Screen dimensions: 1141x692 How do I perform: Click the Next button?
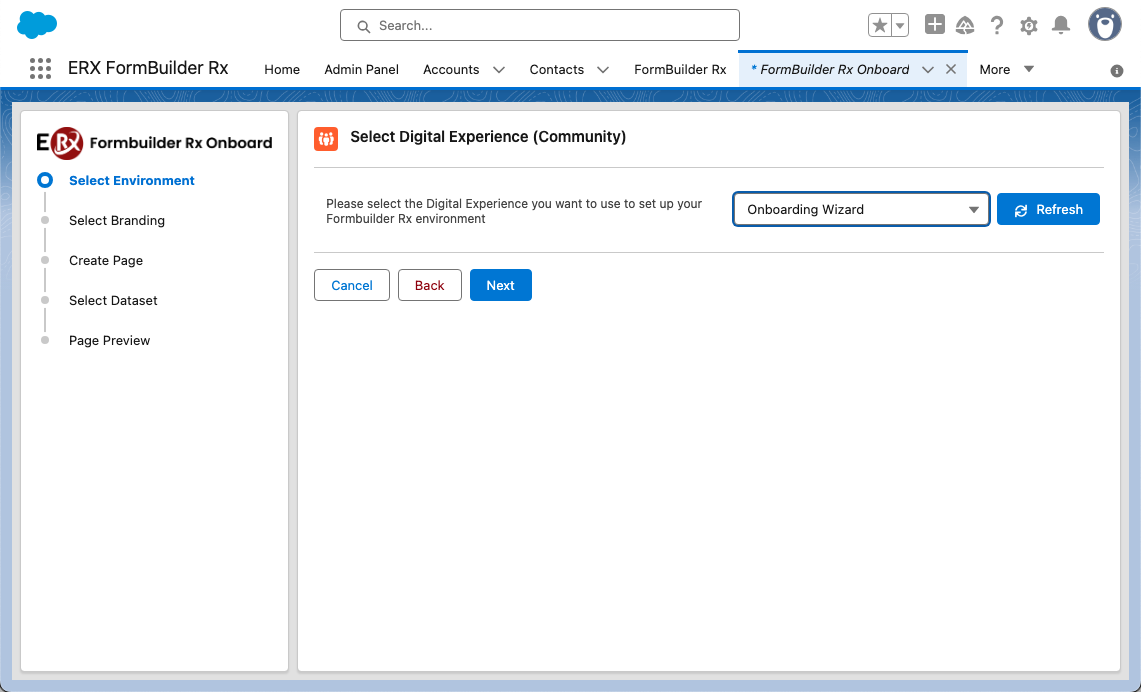[500, 285]
